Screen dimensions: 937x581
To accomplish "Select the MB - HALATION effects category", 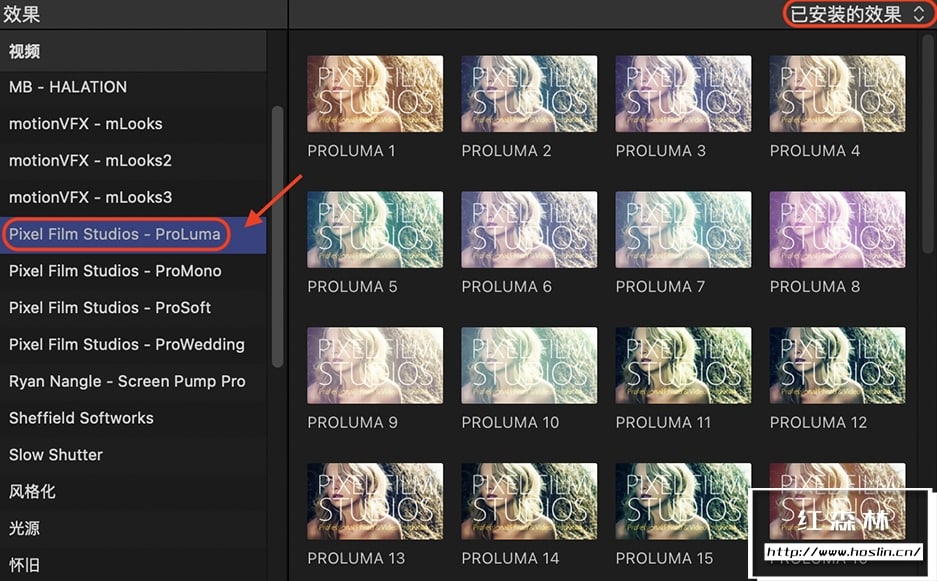I will [x=133, y=87].
